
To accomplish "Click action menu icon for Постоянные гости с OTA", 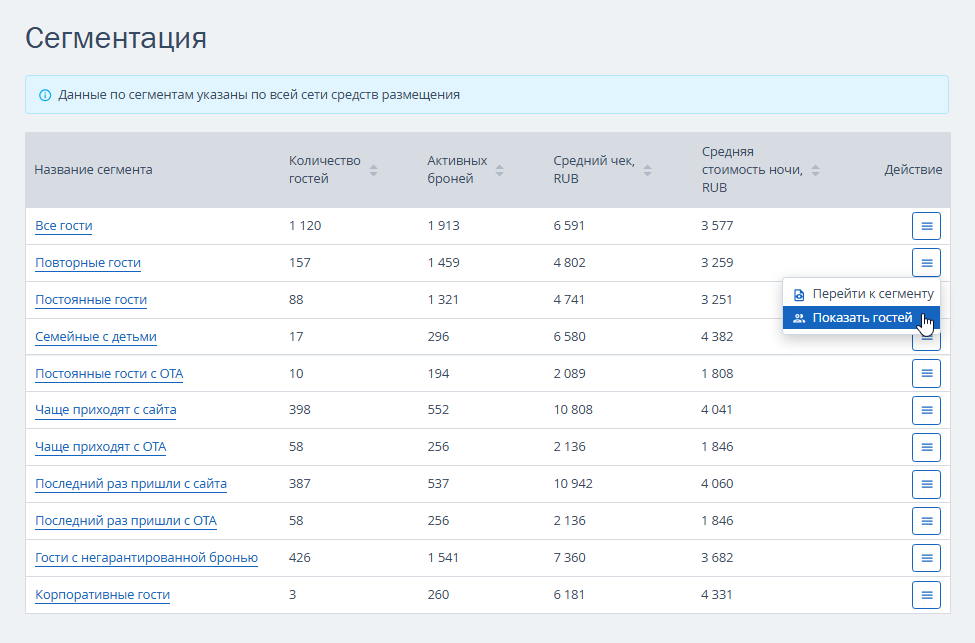I will click(x=926, y=374).
